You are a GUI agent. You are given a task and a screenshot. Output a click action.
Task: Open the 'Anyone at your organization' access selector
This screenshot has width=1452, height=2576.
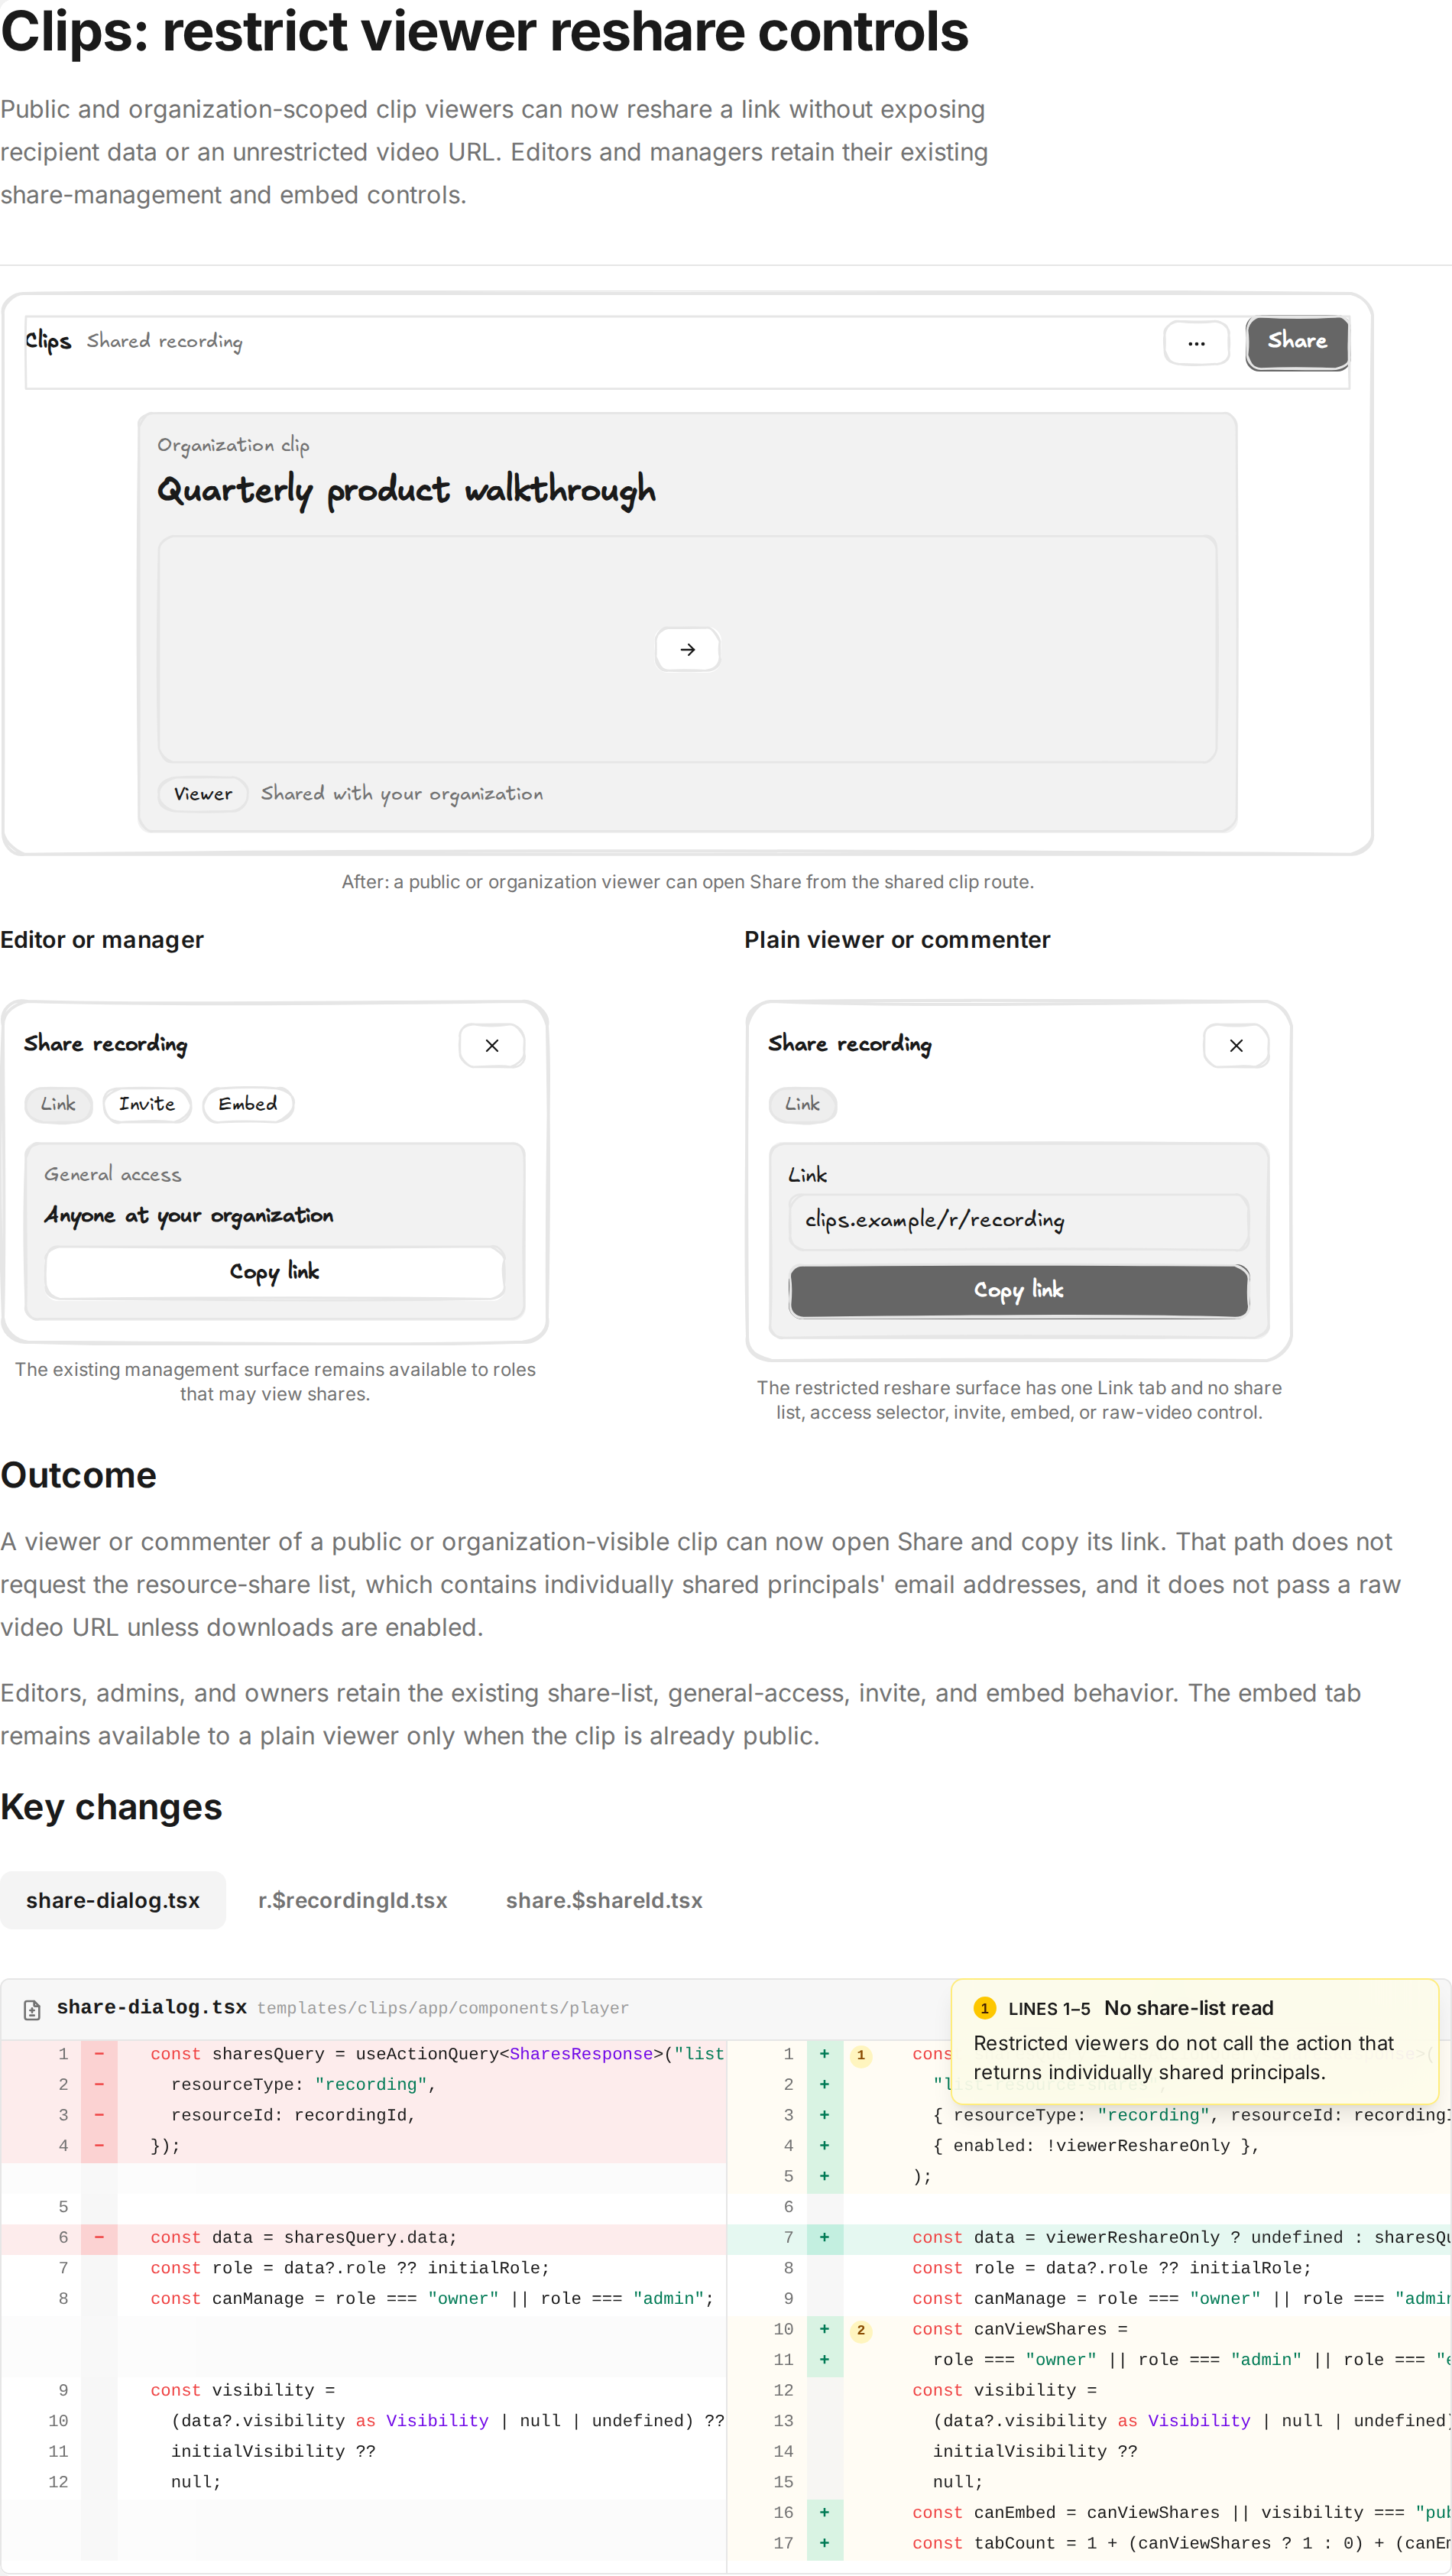tap(189, 1215)
